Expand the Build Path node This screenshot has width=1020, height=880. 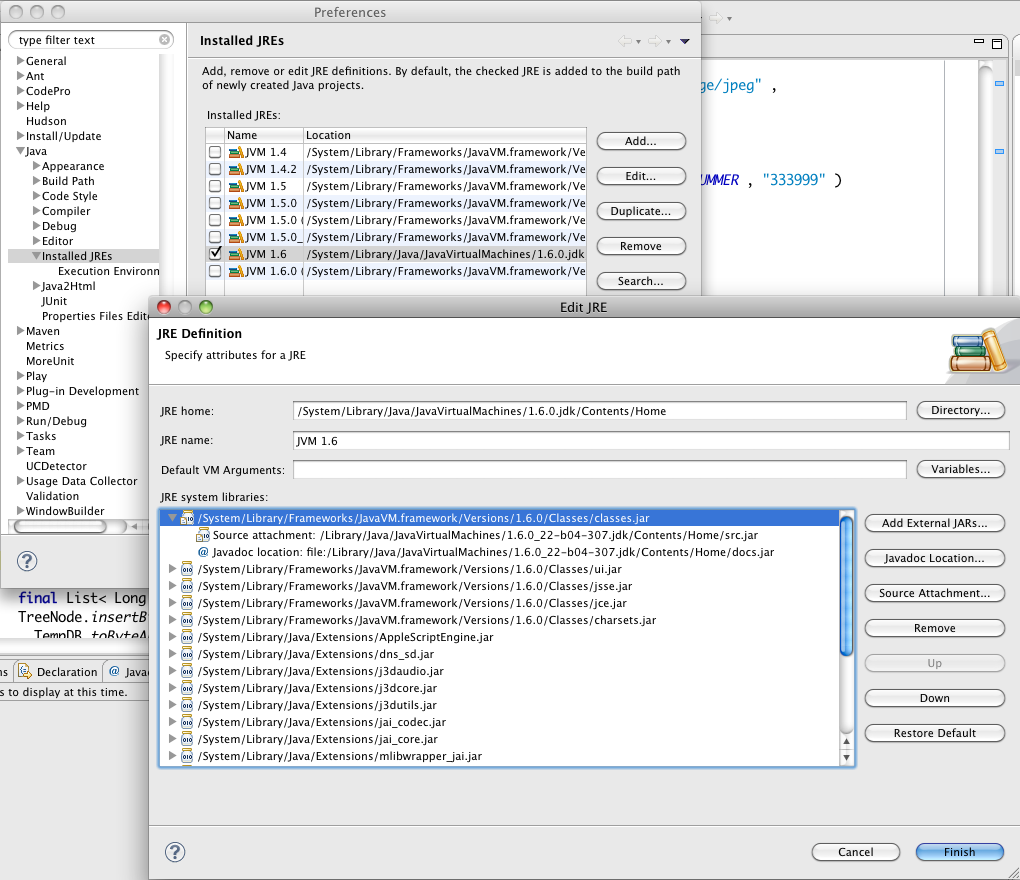(x=36, y=181)
